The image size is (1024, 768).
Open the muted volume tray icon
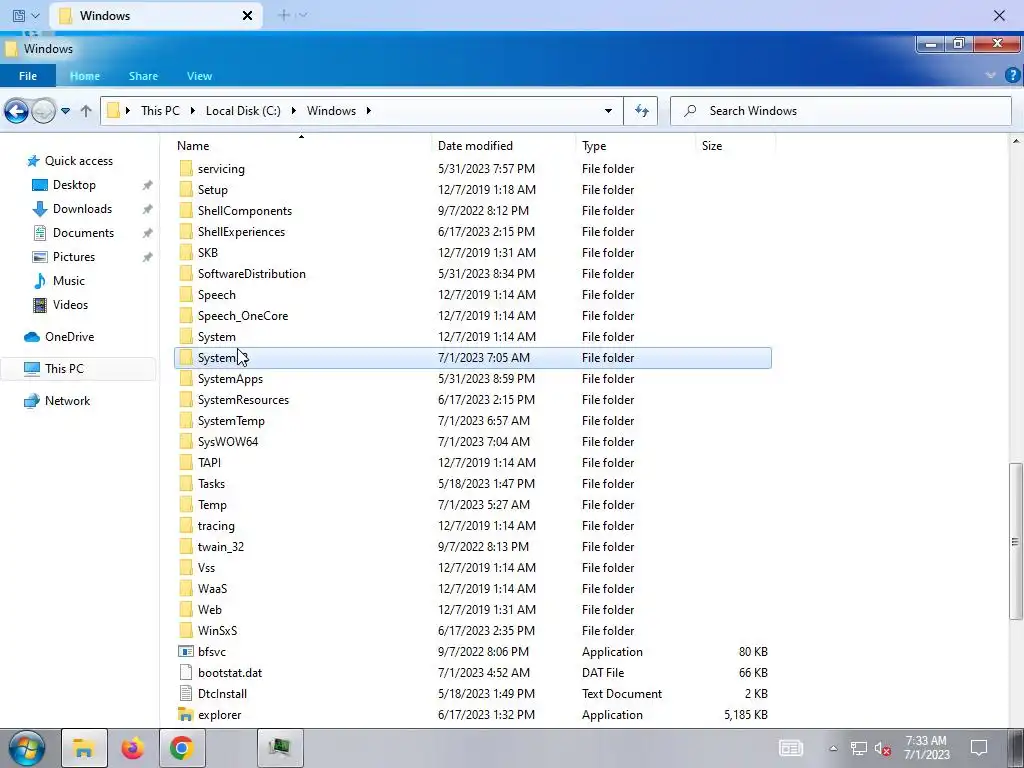point(882,748)
